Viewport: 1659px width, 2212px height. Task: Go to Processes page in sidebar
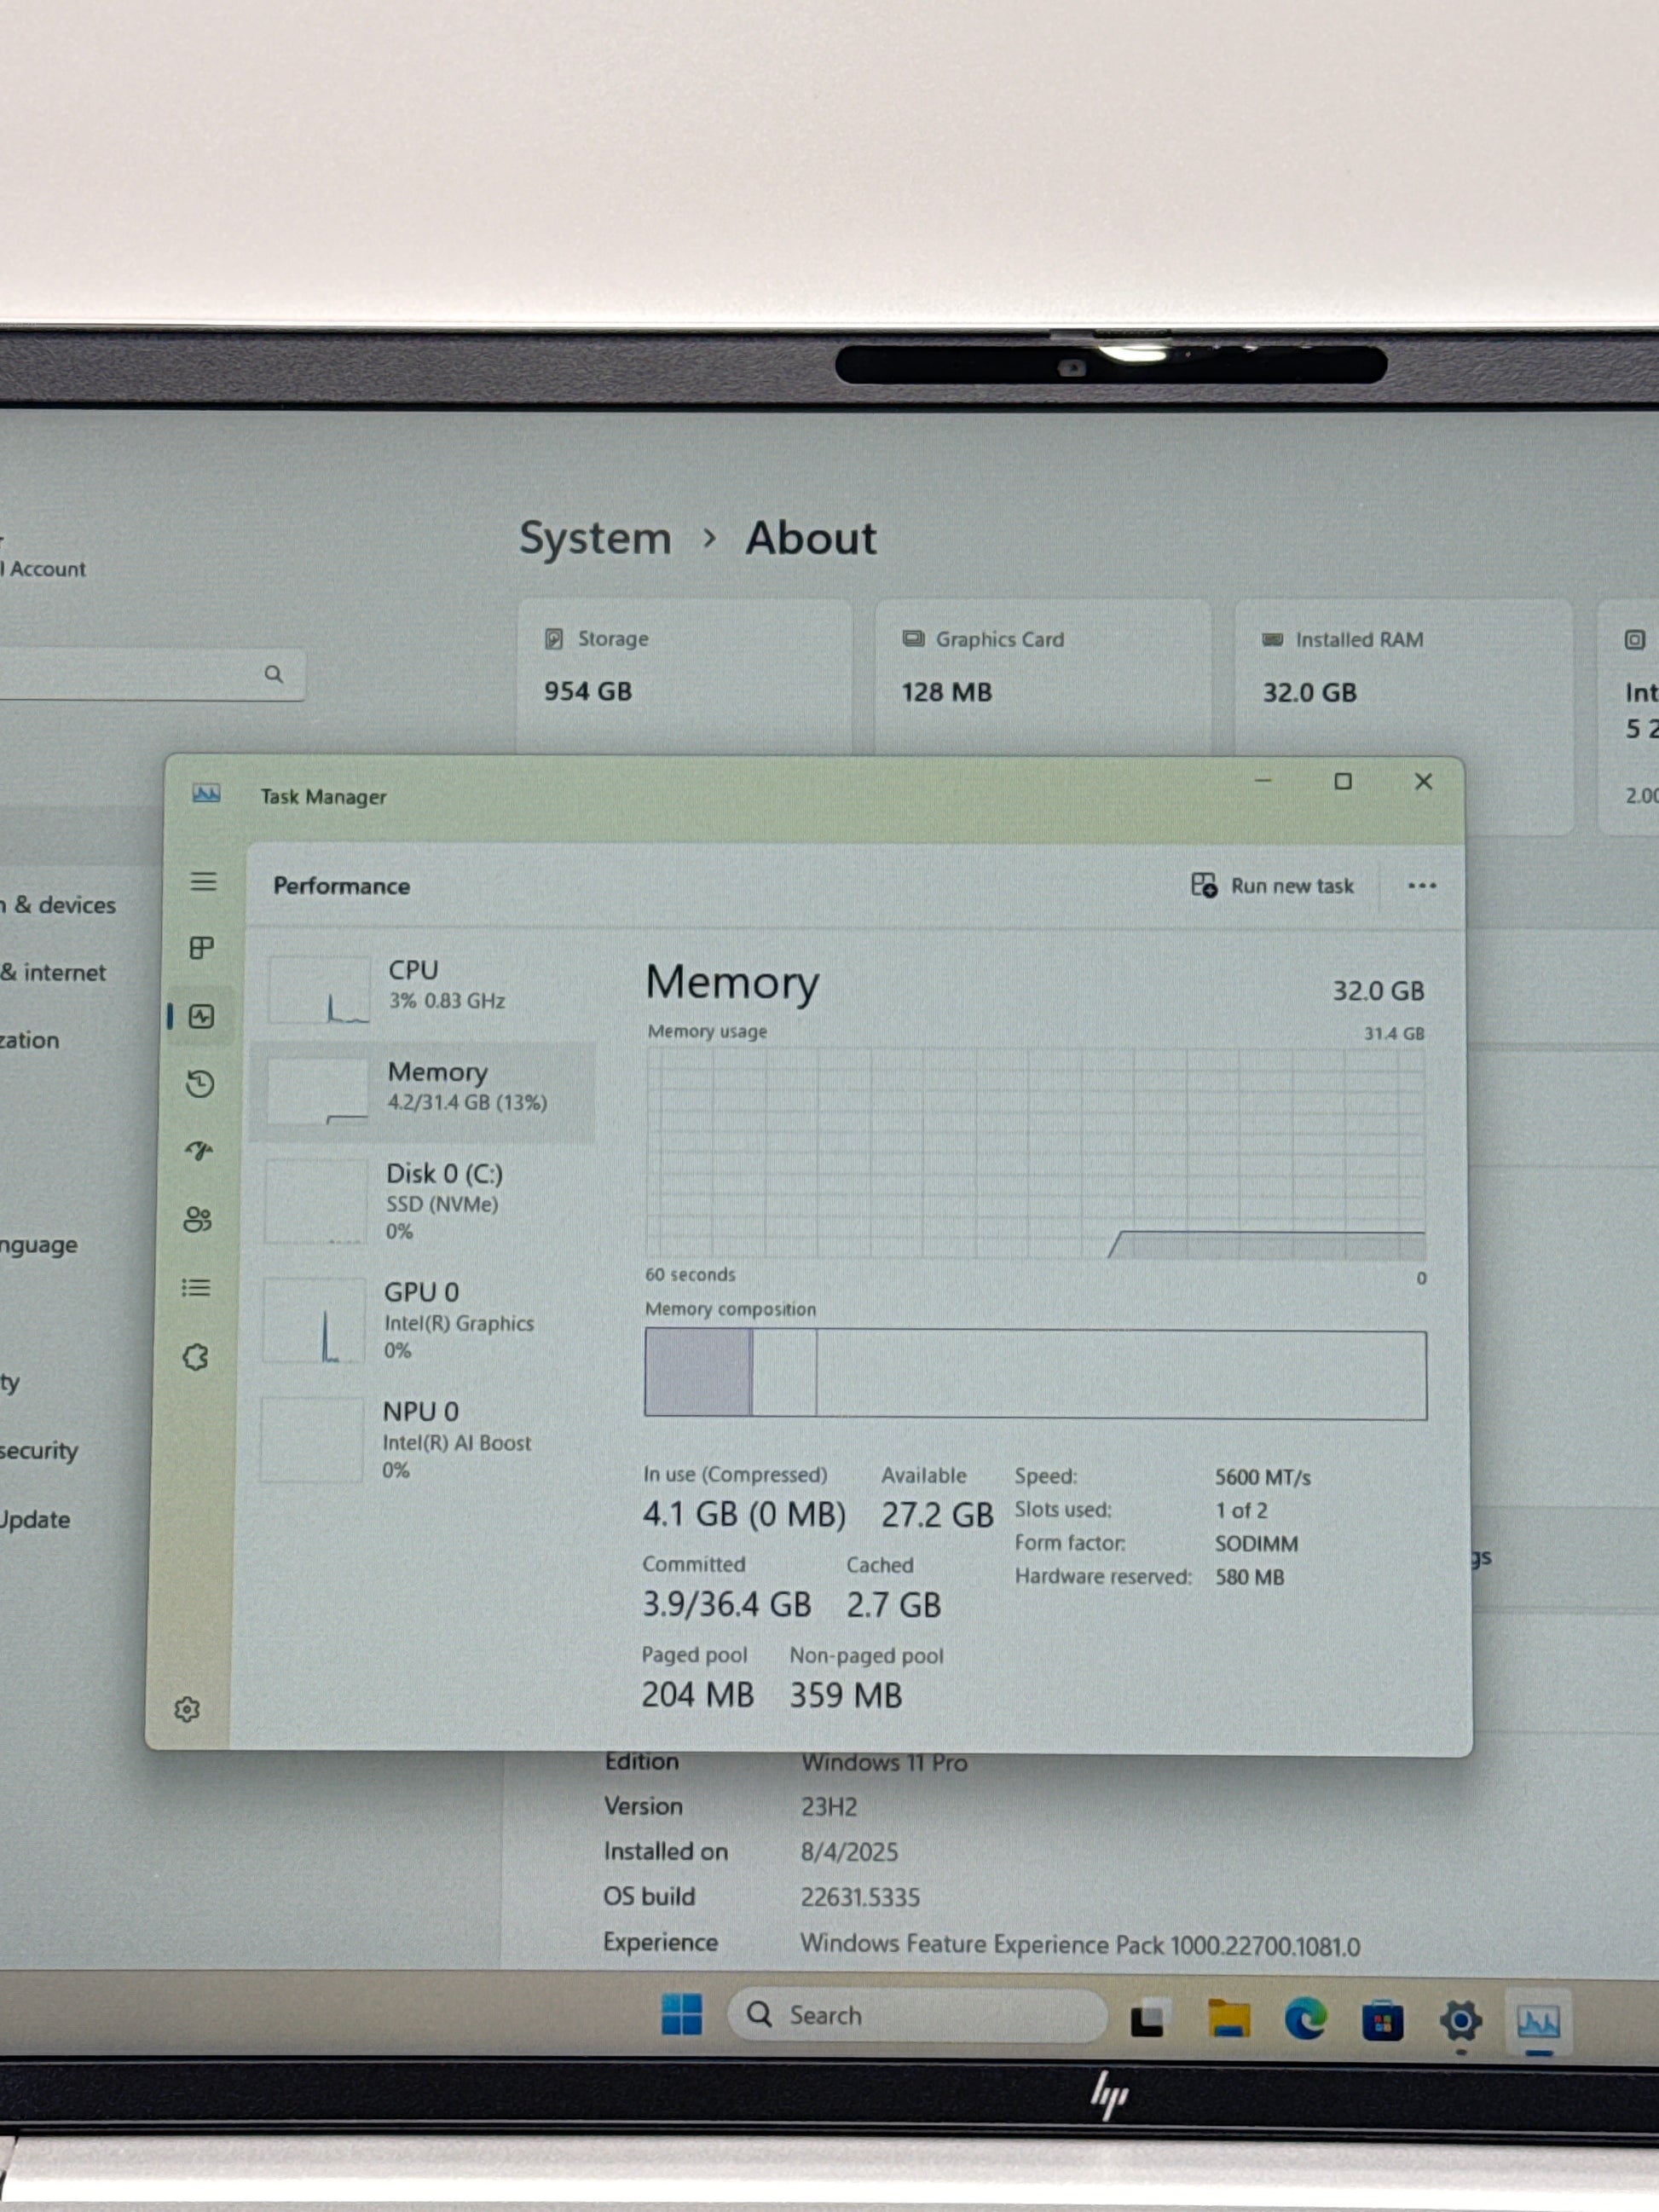coord(202,948)
